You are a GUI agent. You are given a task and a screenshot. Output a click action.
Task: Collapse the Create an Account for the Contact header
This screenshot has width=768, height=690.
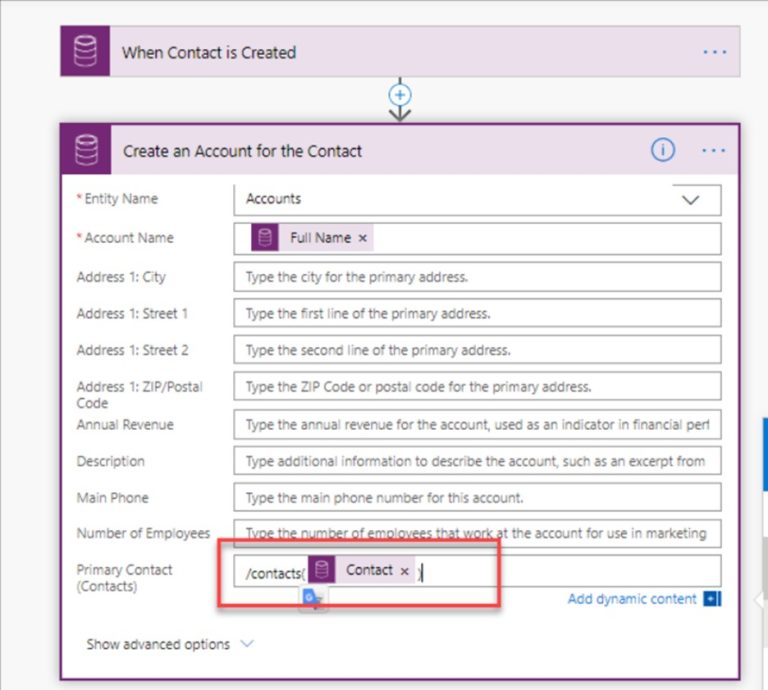tap(242, 151)
